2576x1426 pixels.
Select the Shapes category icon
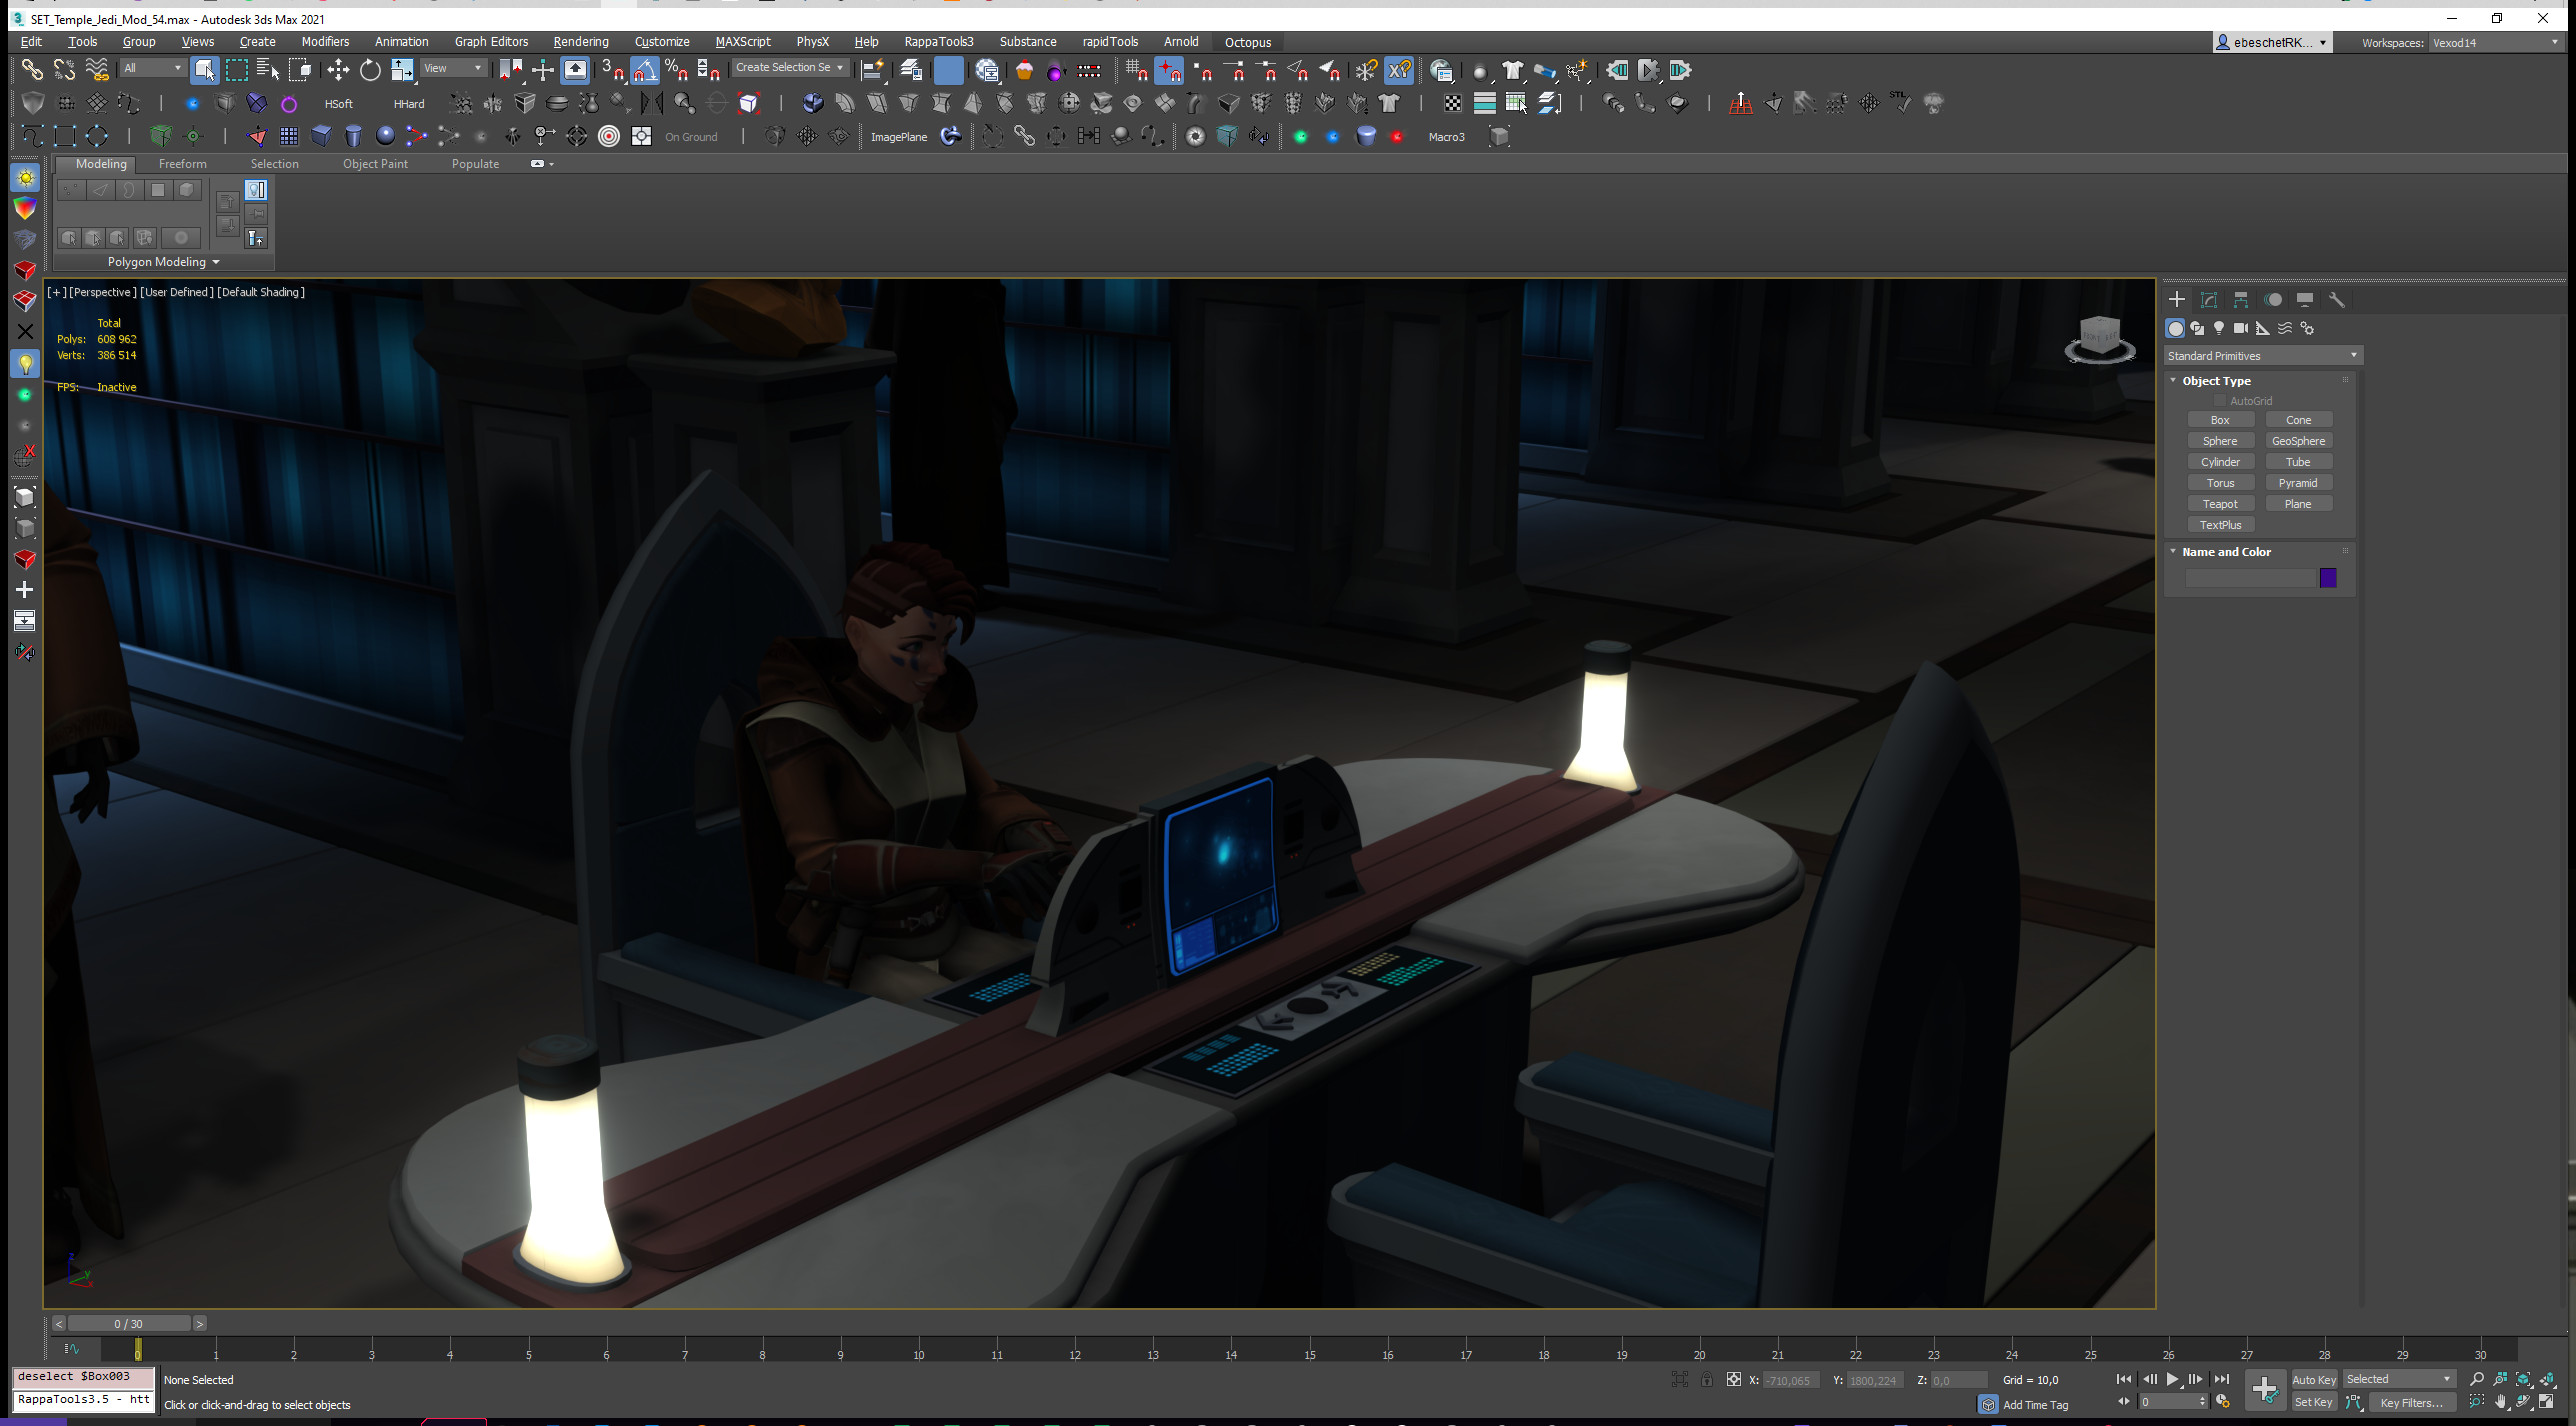[2197, 328]
